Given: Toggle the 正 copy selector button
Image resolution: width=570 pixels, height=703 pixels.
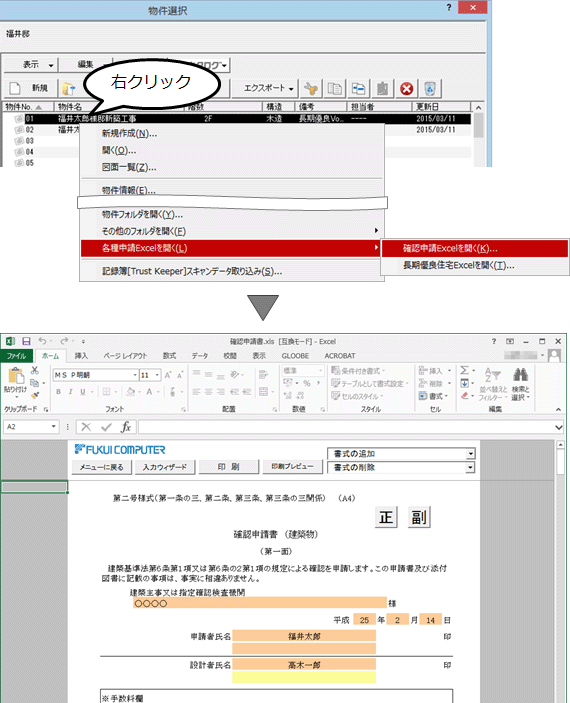Looking at the screenshot, I should (385, 517).
